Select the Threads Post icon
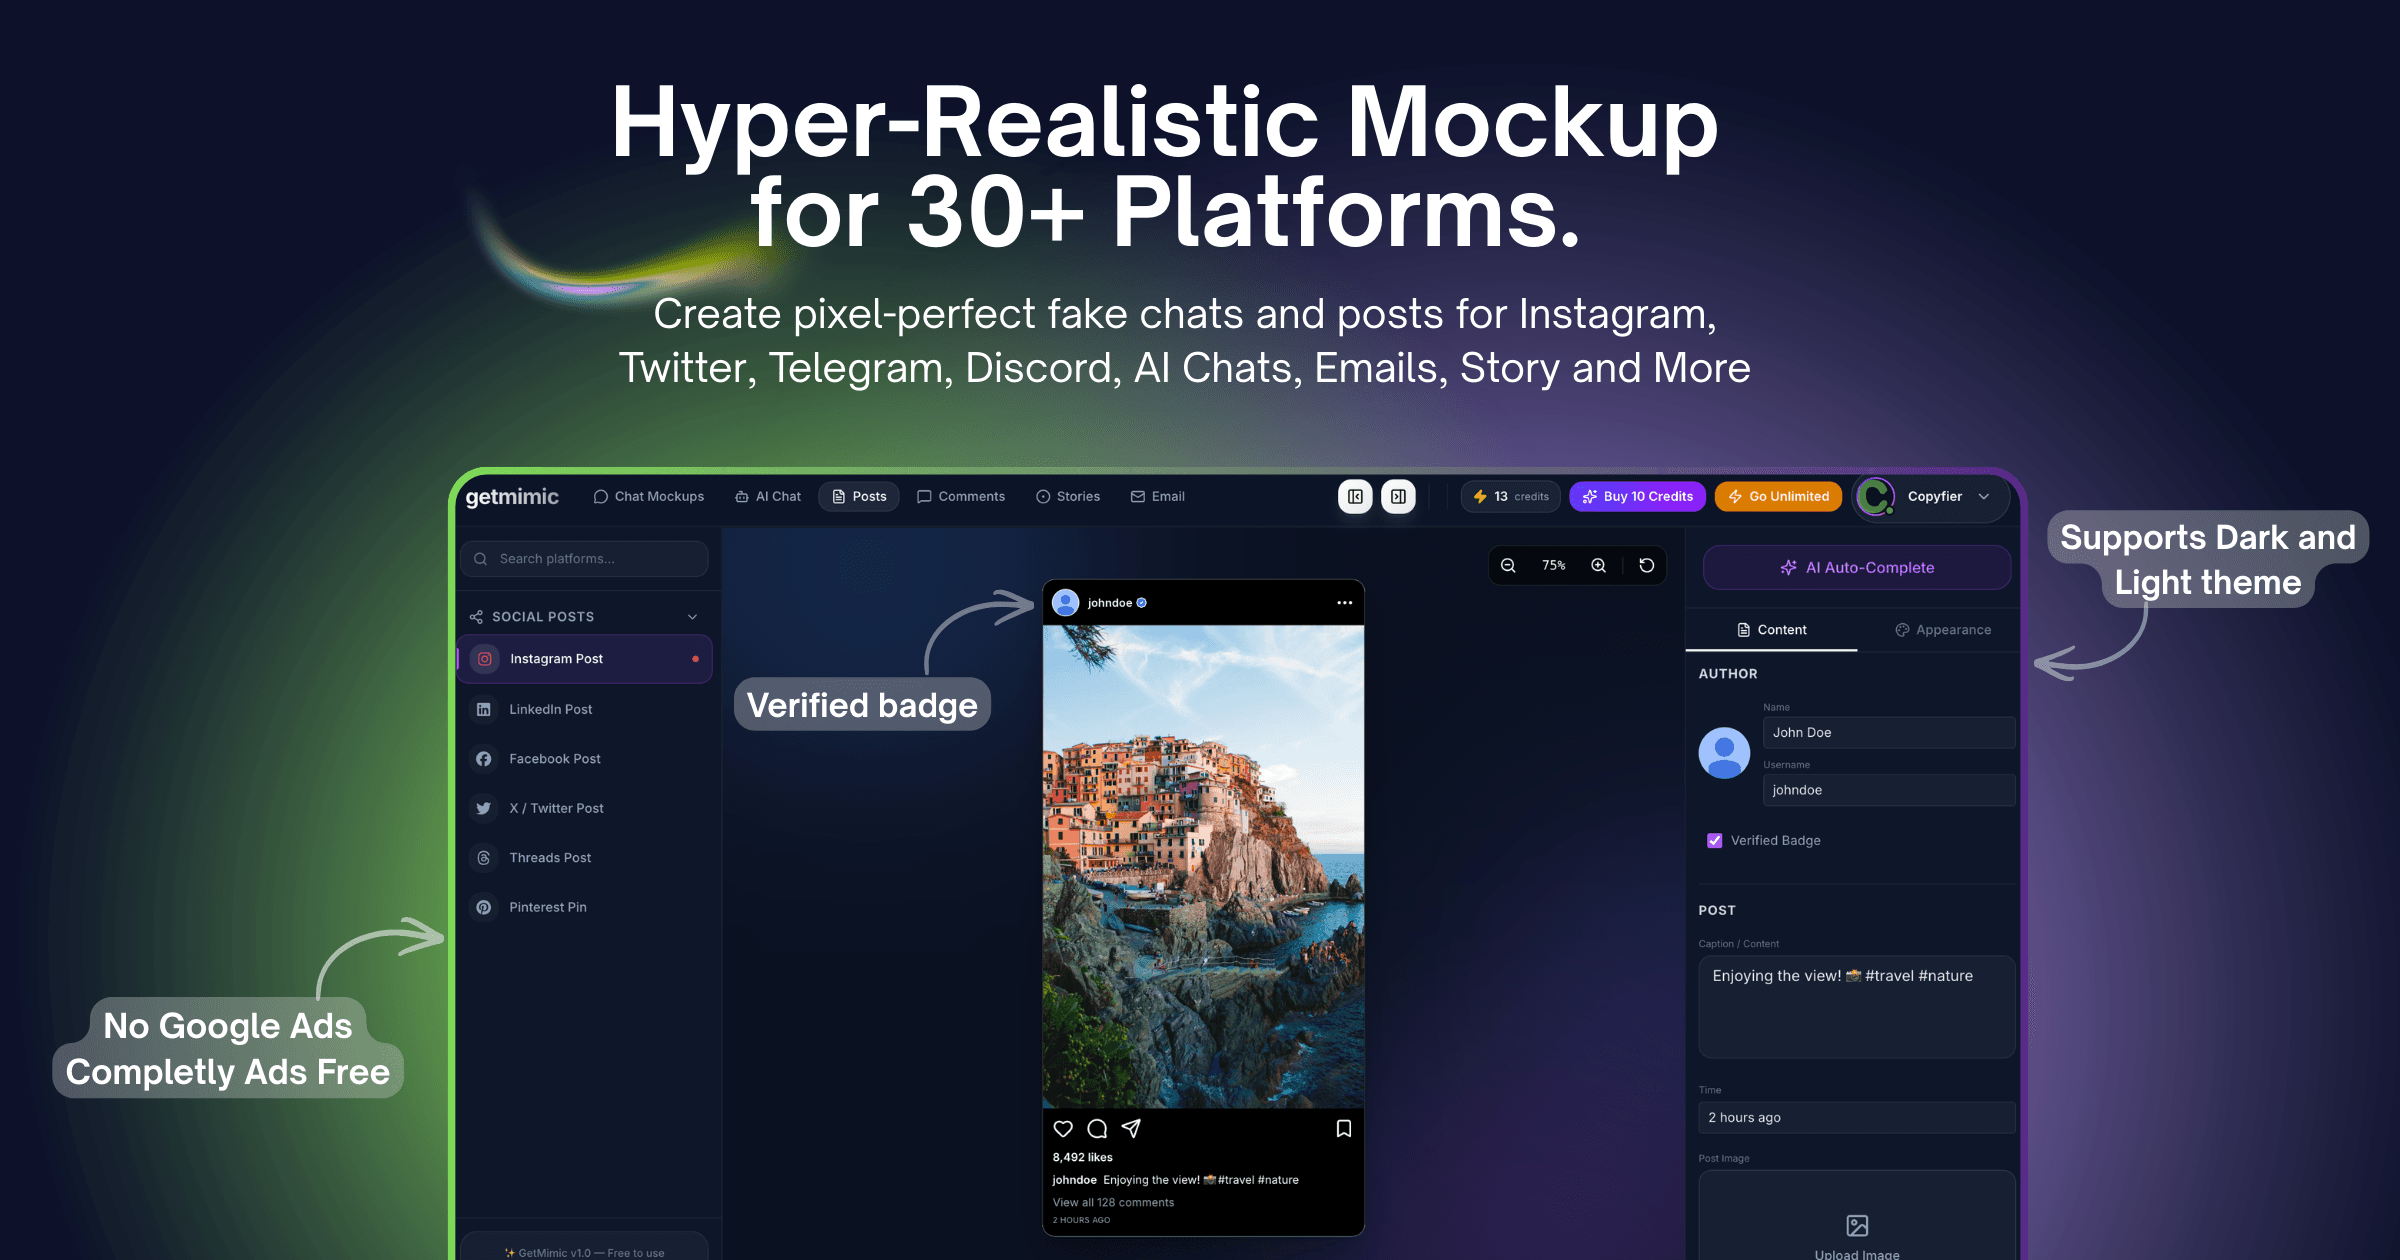The image size is (2400, 1260). tap(483, 857)
